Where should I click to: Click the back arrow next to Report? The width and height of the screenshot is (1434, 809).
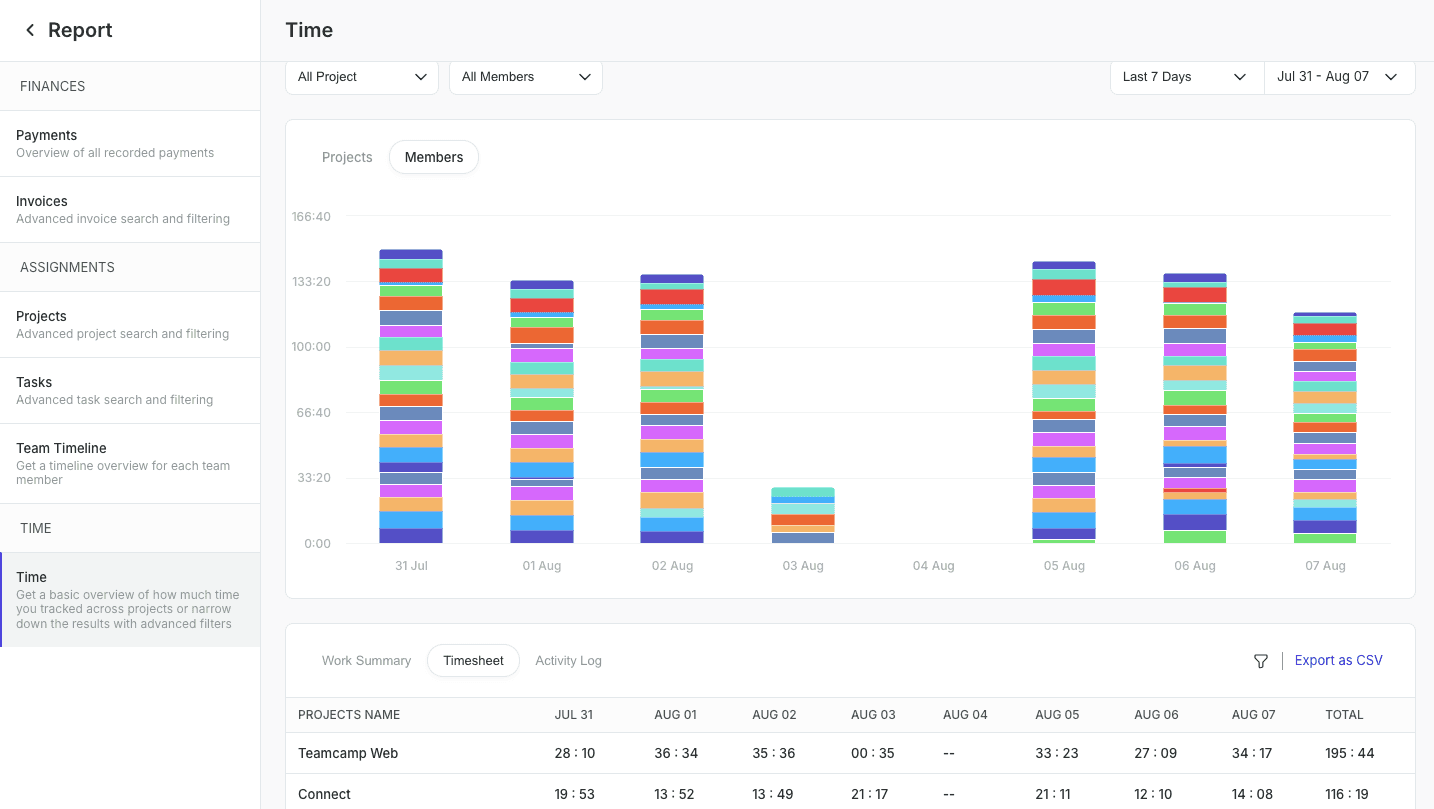(x=30, y=30)
